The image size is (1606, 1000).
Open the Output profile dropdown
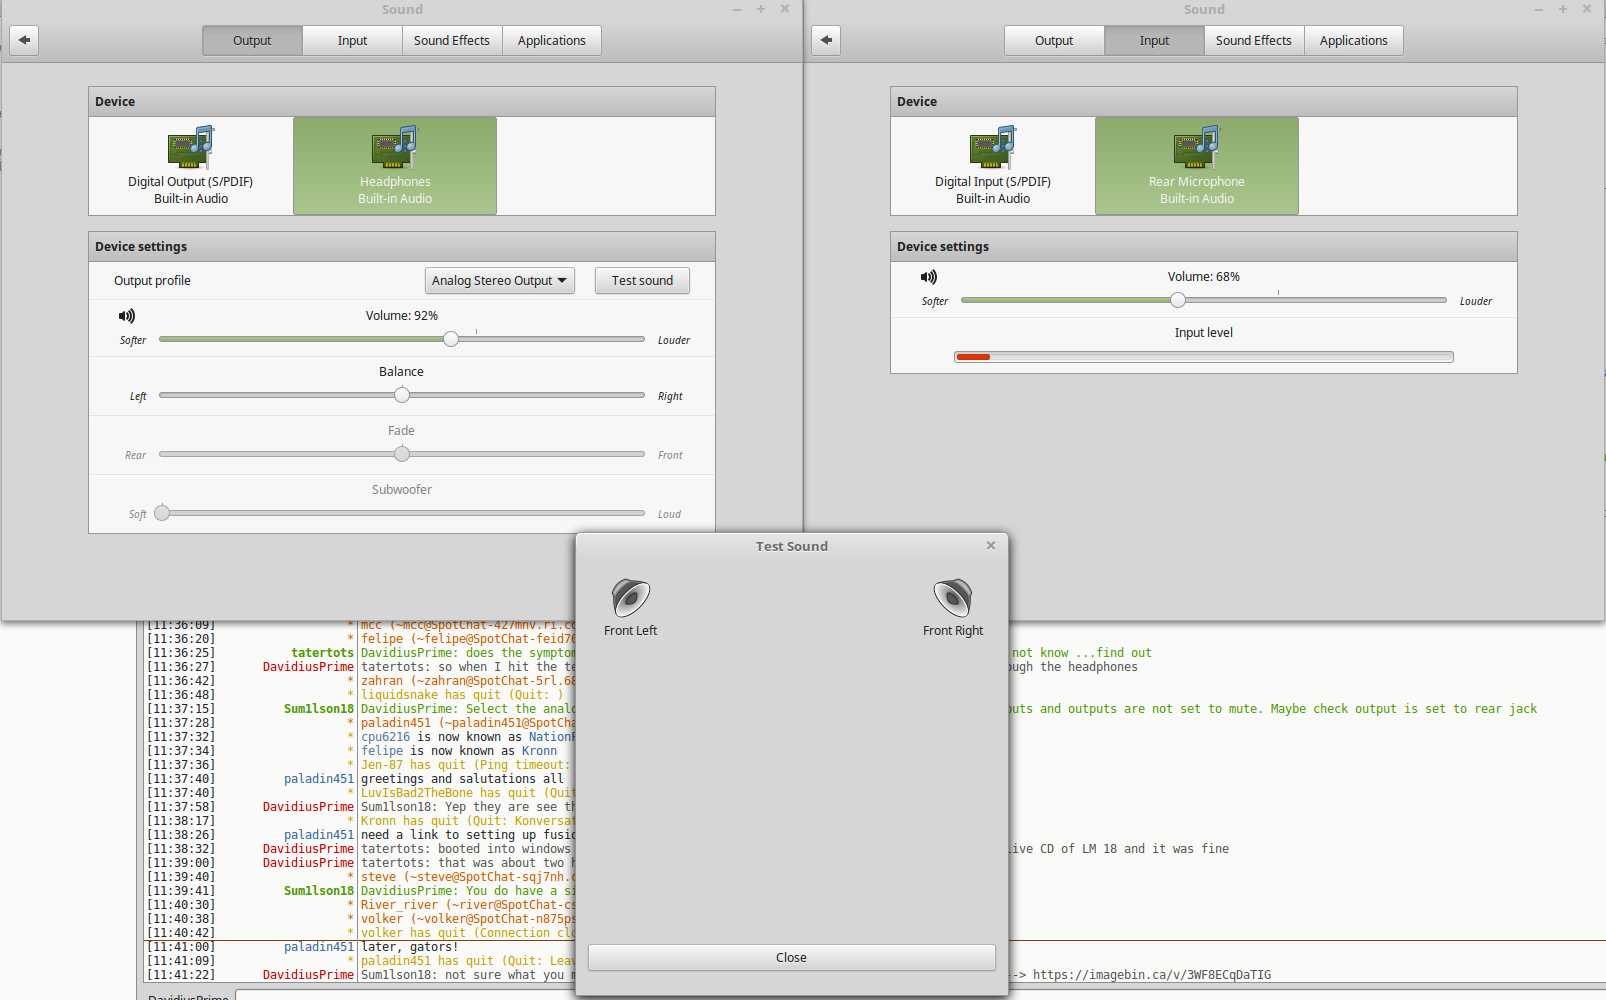(x=500, y=281)
